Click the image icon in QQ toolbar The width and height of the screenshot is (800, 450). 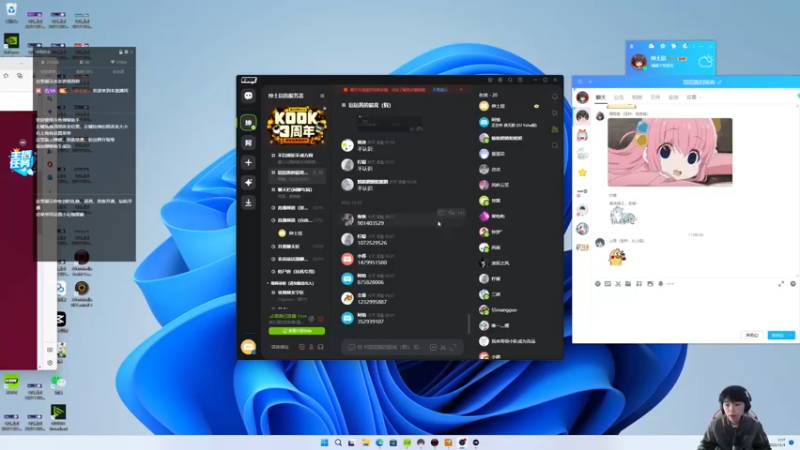coord(650,284)
